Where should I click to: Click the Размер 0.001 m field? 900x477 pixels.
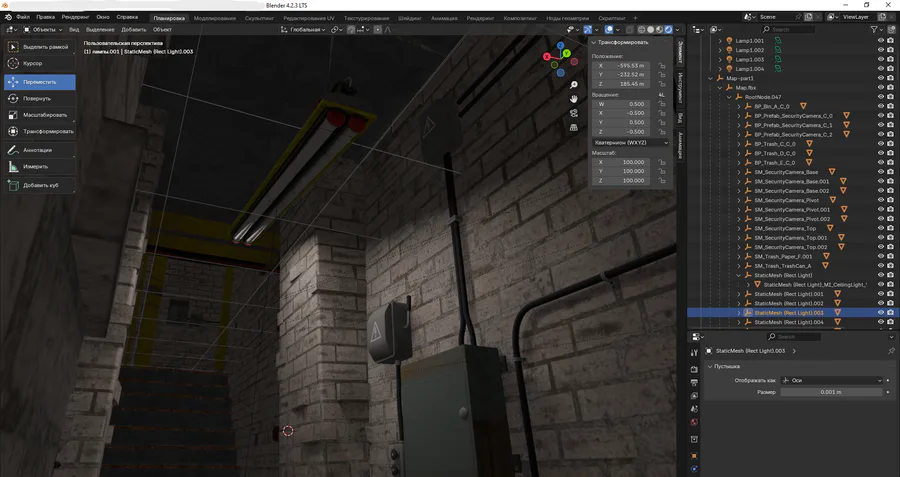point(831,392)
